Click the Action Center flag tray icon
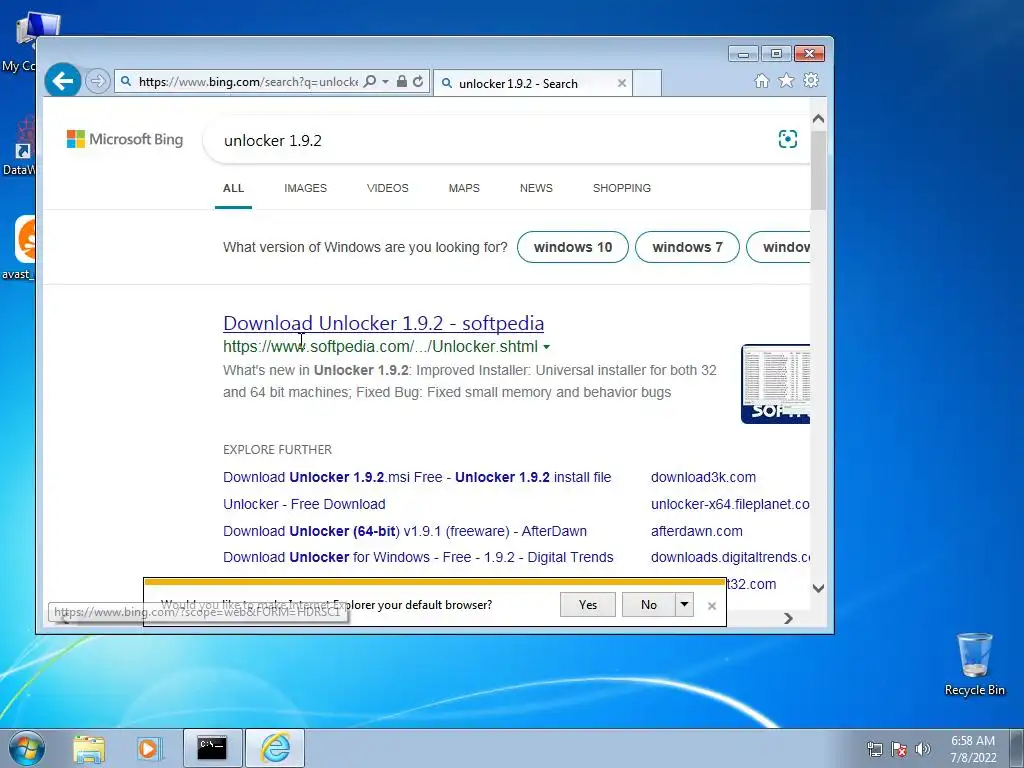Screen dimensions: 1024x768 tap(899, 749)
